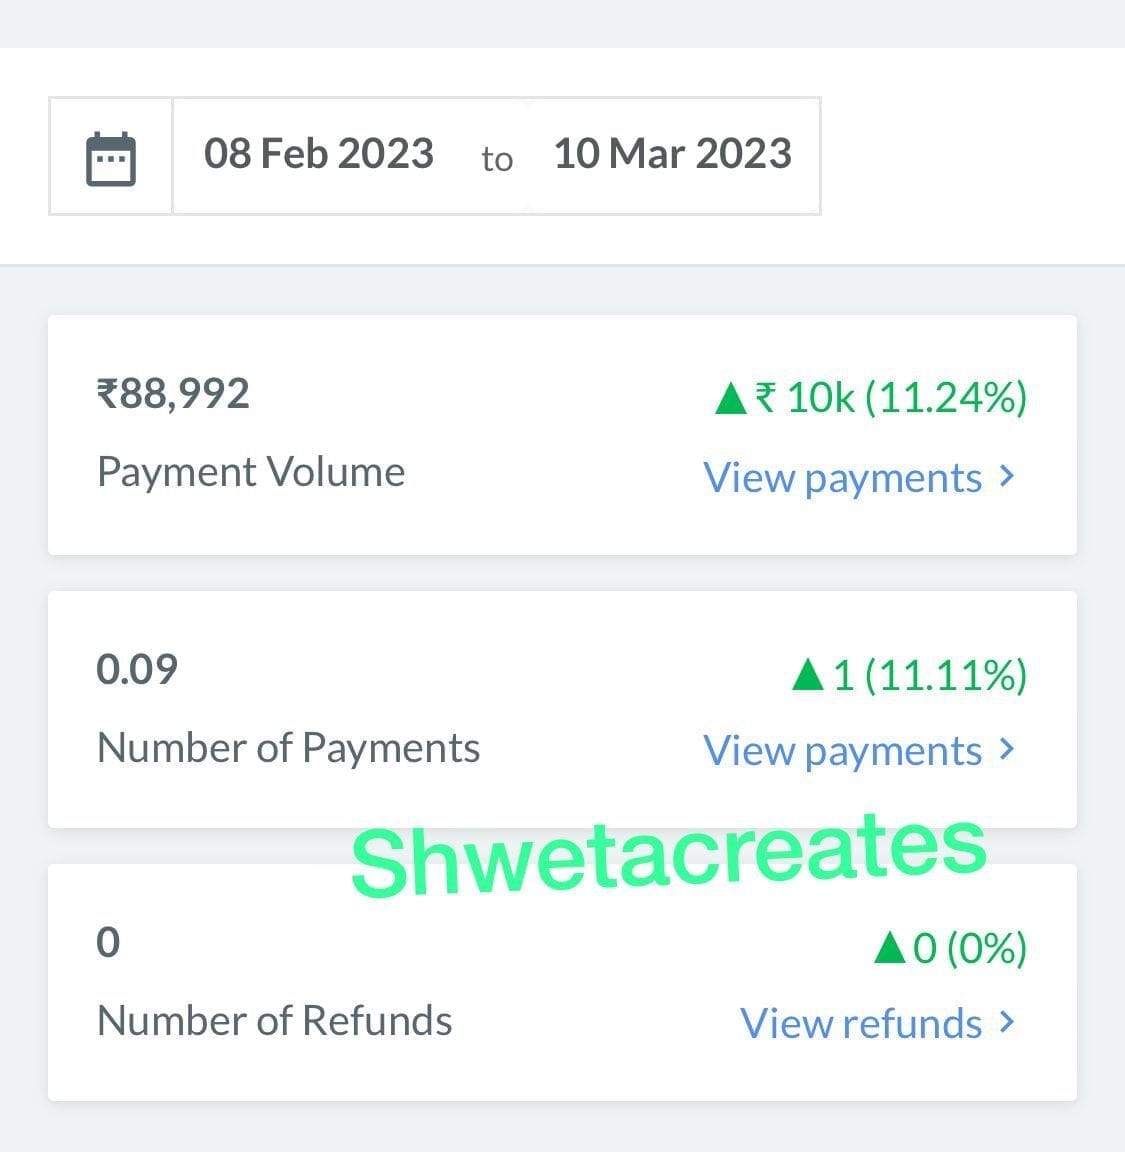Viewport: 1125px width, 1152px height.
Task: Click the calendar icon in date picker
Action: coord(111,158)
